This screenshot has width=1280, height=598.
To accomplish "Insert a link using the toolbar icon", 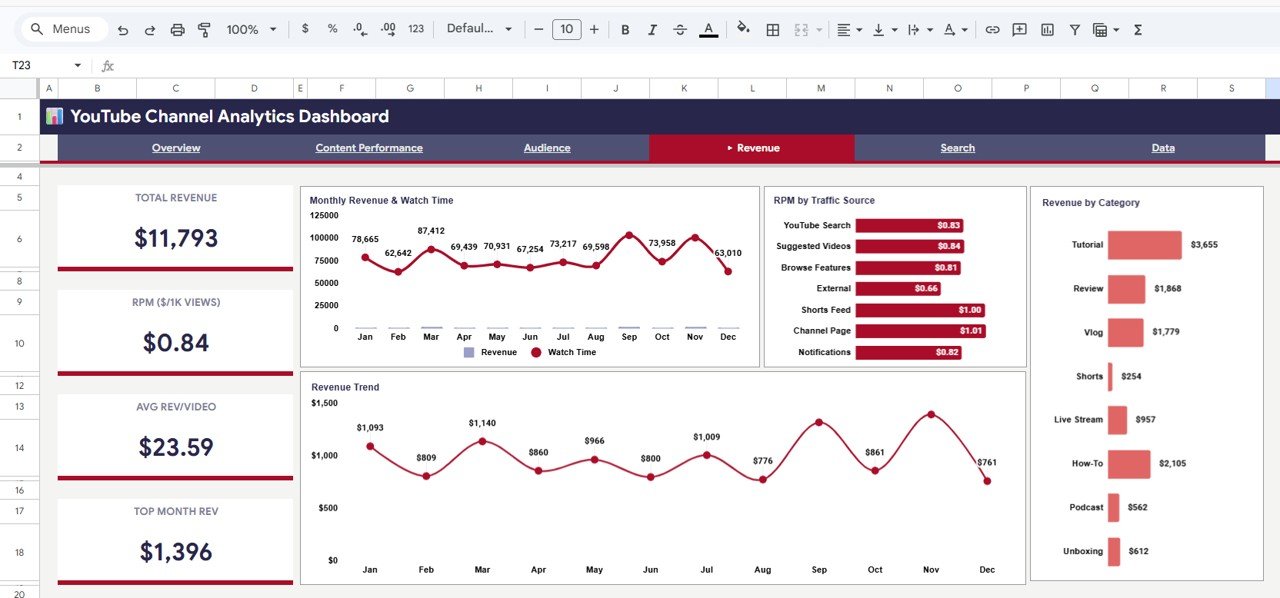I will point(993,29).
